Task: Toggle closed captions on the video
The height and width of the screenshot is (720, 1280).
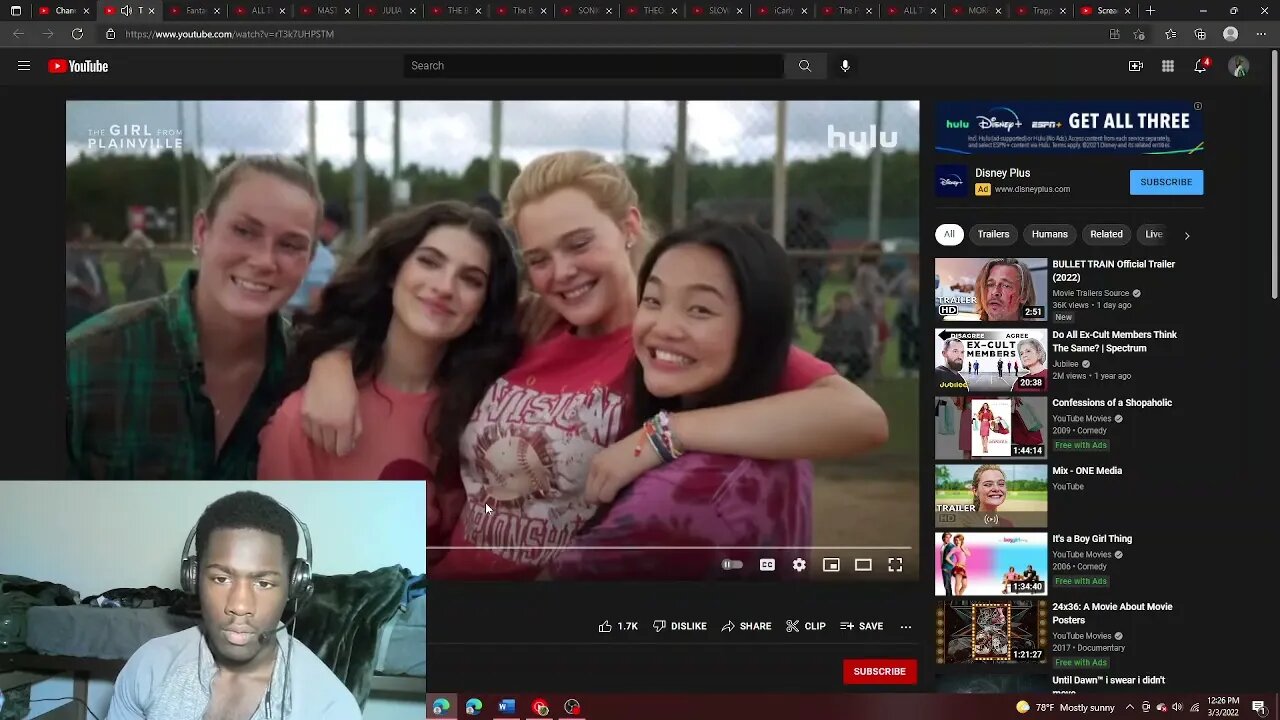Action: click(x=767, y=565)
